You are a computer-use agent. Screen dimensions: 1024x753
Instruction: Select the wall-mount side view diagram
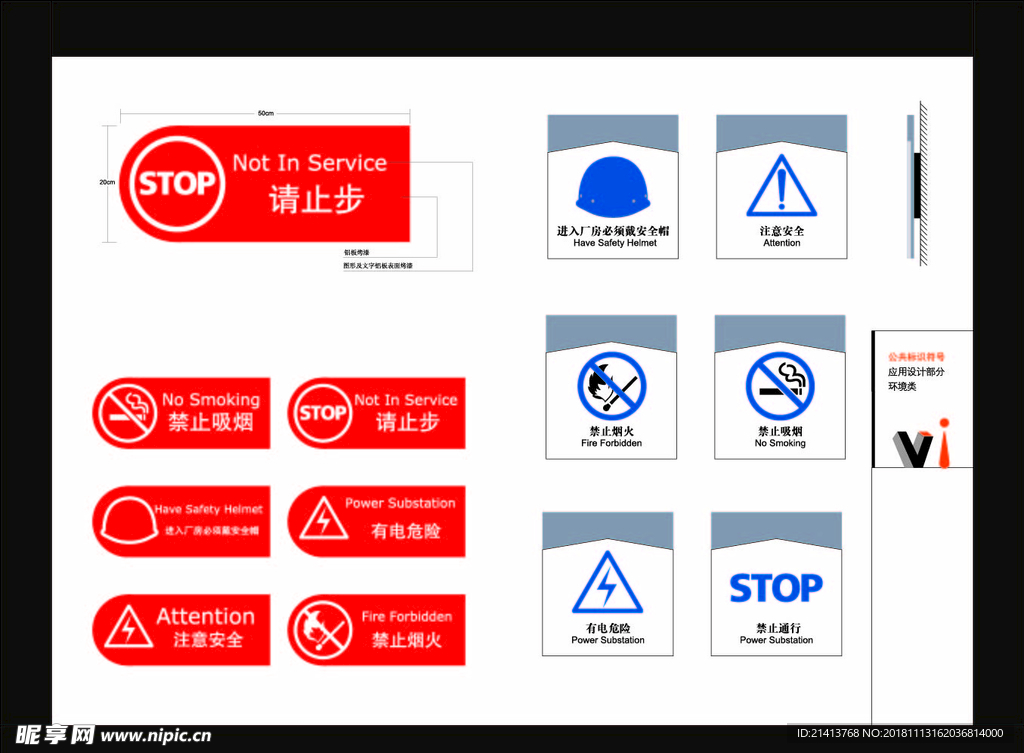coord(917,187)
